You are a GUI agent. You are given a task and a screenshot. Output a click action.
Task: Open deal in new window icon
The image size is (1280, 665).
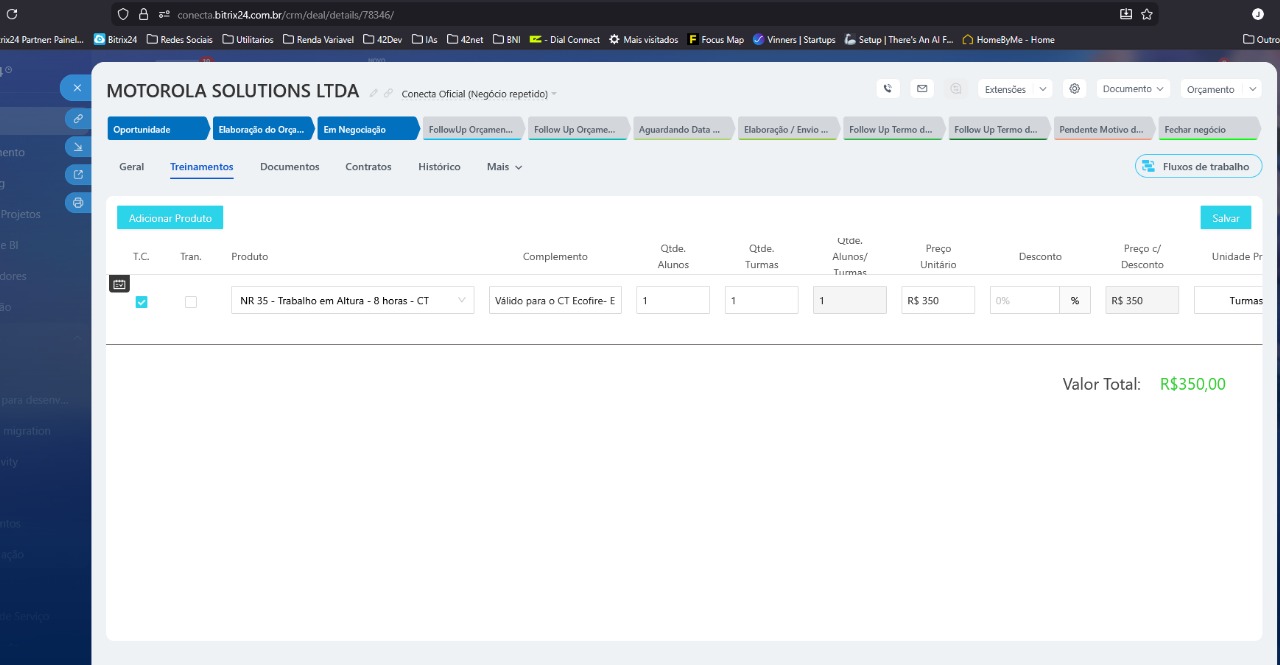pyautogui.click(x=78, y=175)
